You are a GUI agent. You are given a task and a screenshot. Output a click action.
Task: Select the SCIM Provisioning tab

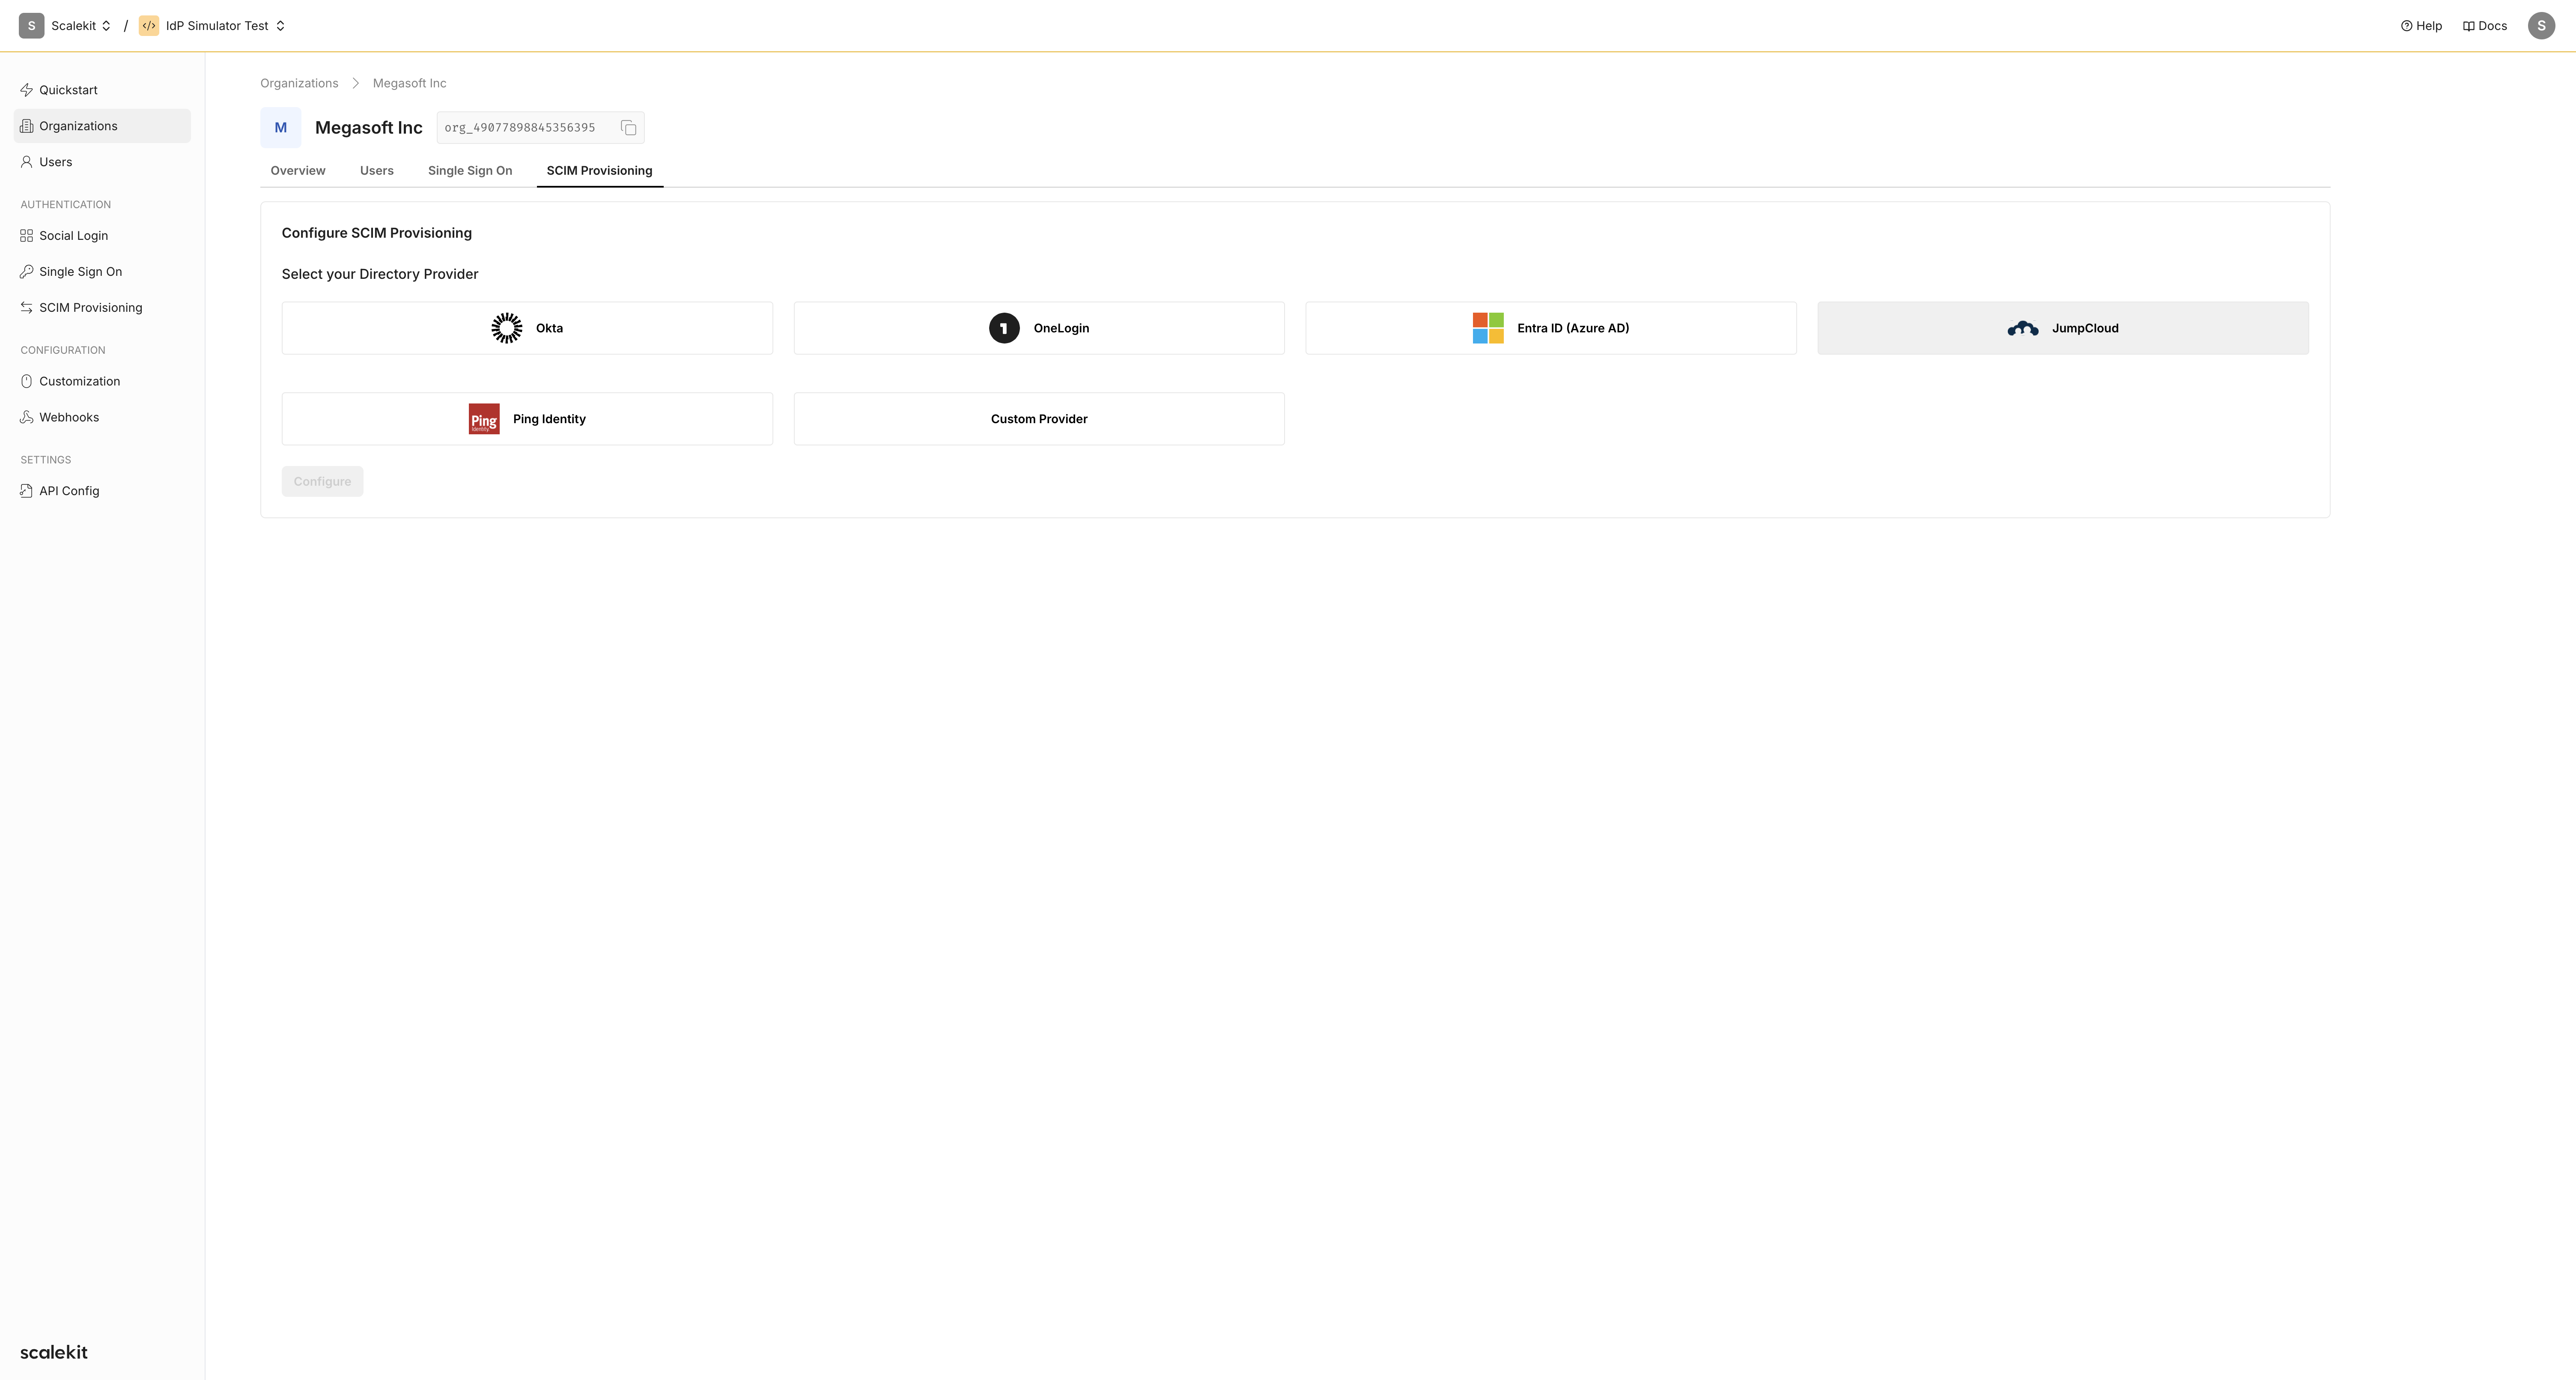(599, 171)
